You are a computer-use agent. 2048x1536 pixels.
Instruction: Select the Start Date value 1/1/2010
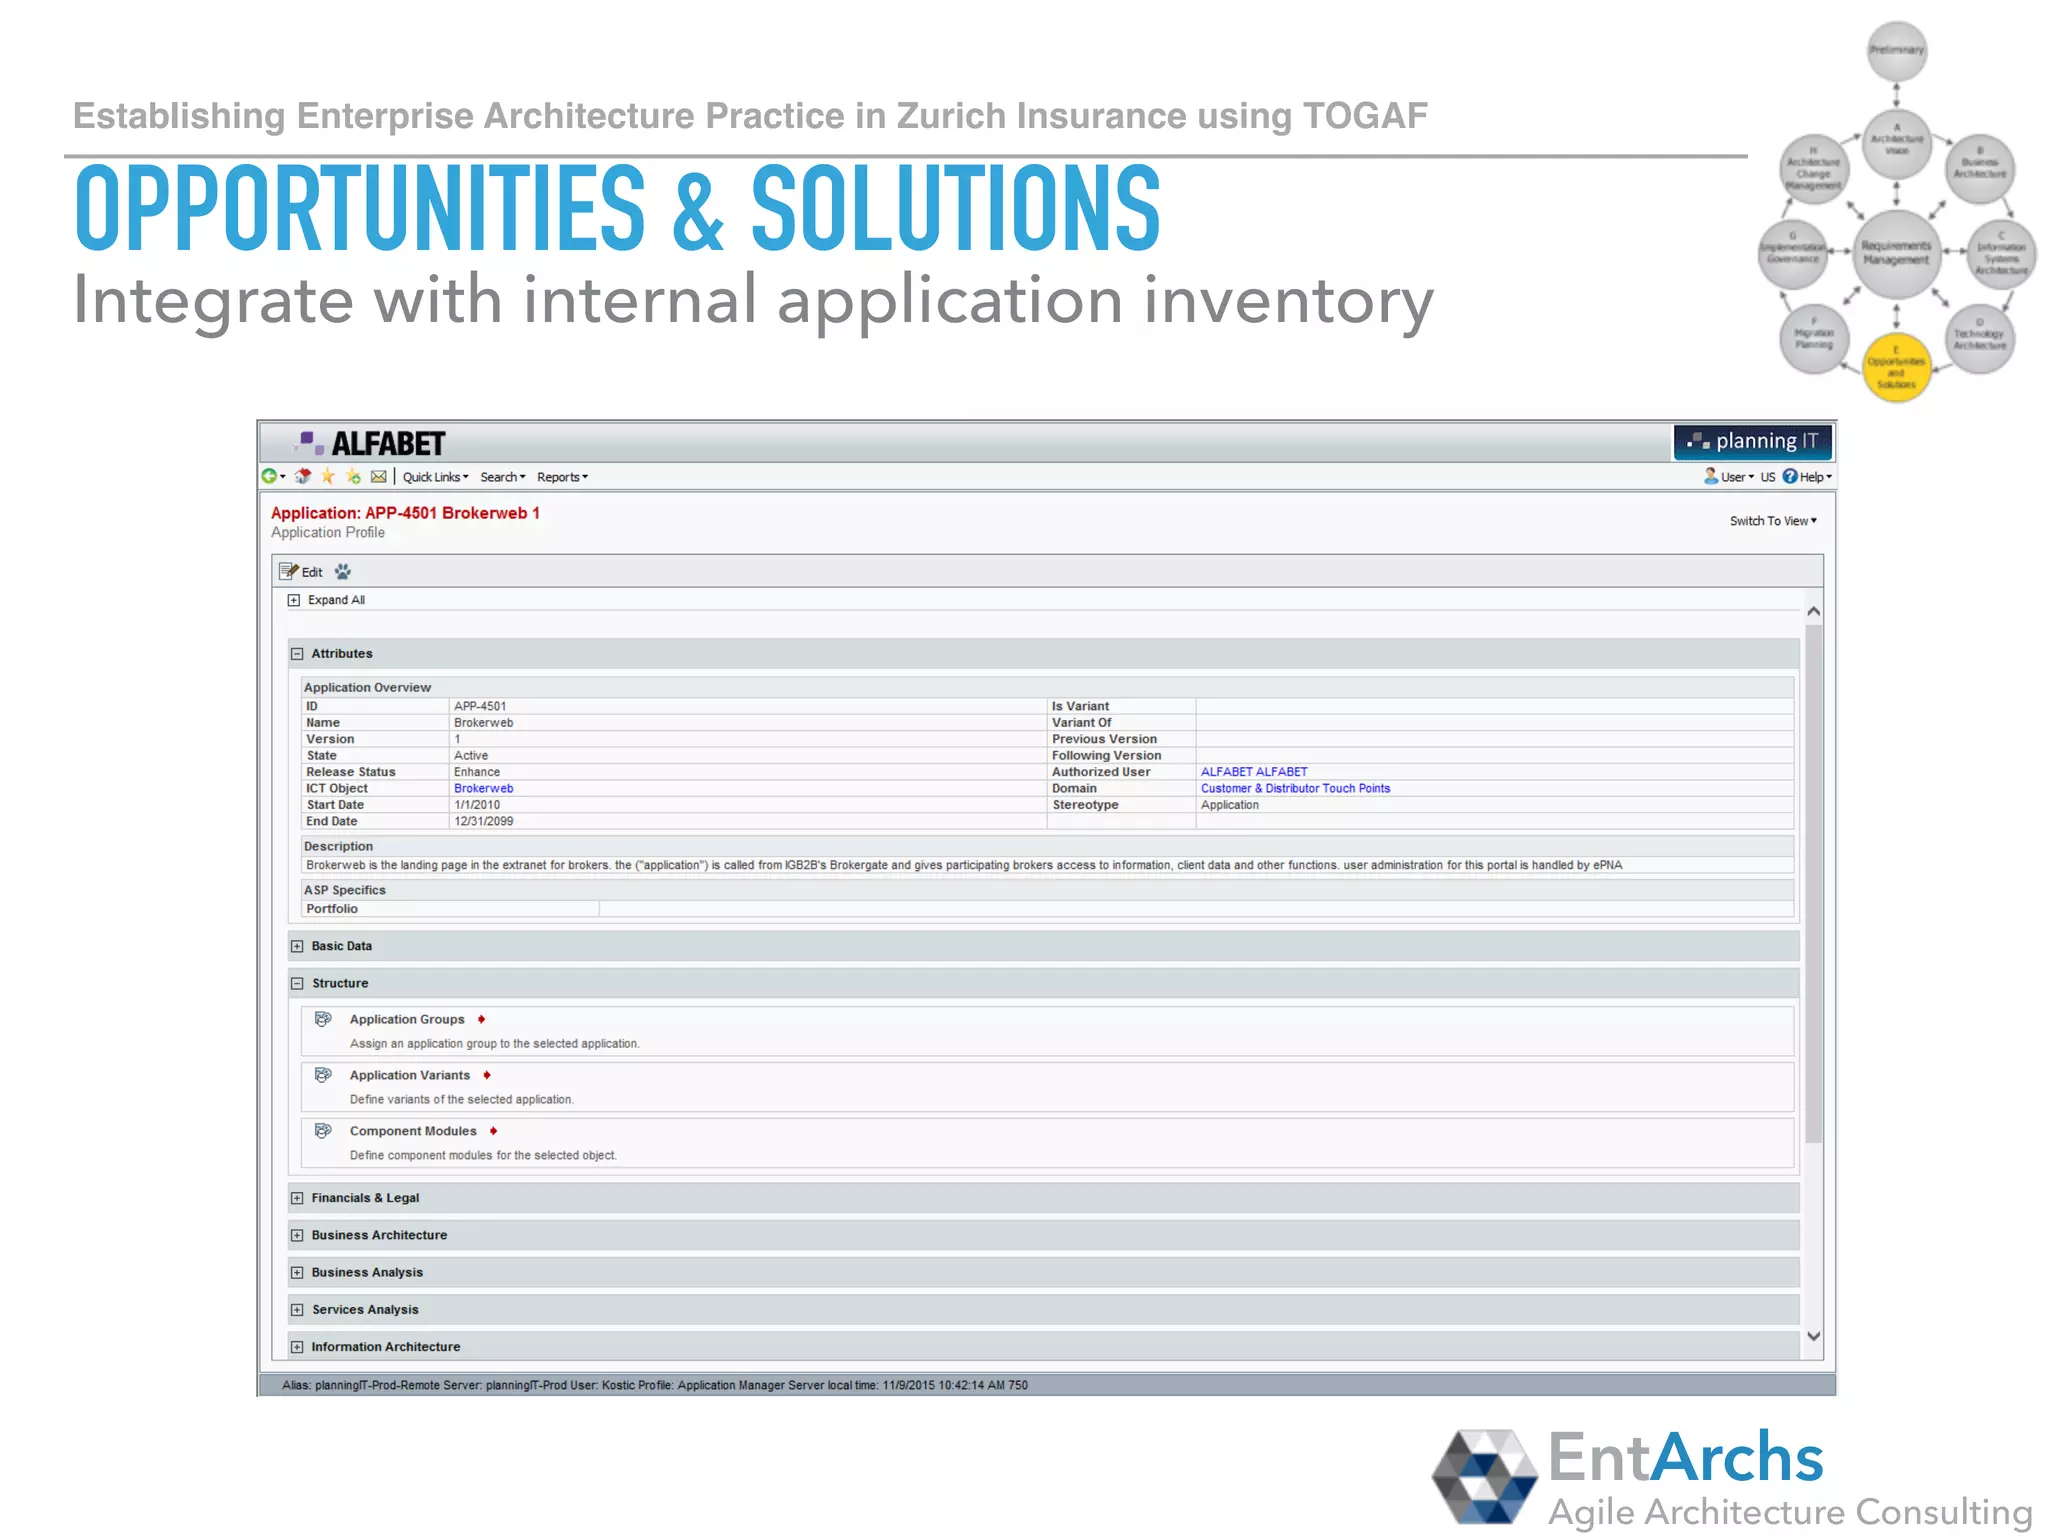[x=477, y=805]
